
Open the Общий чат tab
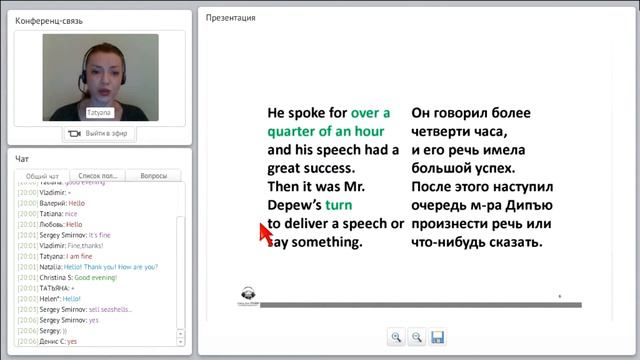42,176
